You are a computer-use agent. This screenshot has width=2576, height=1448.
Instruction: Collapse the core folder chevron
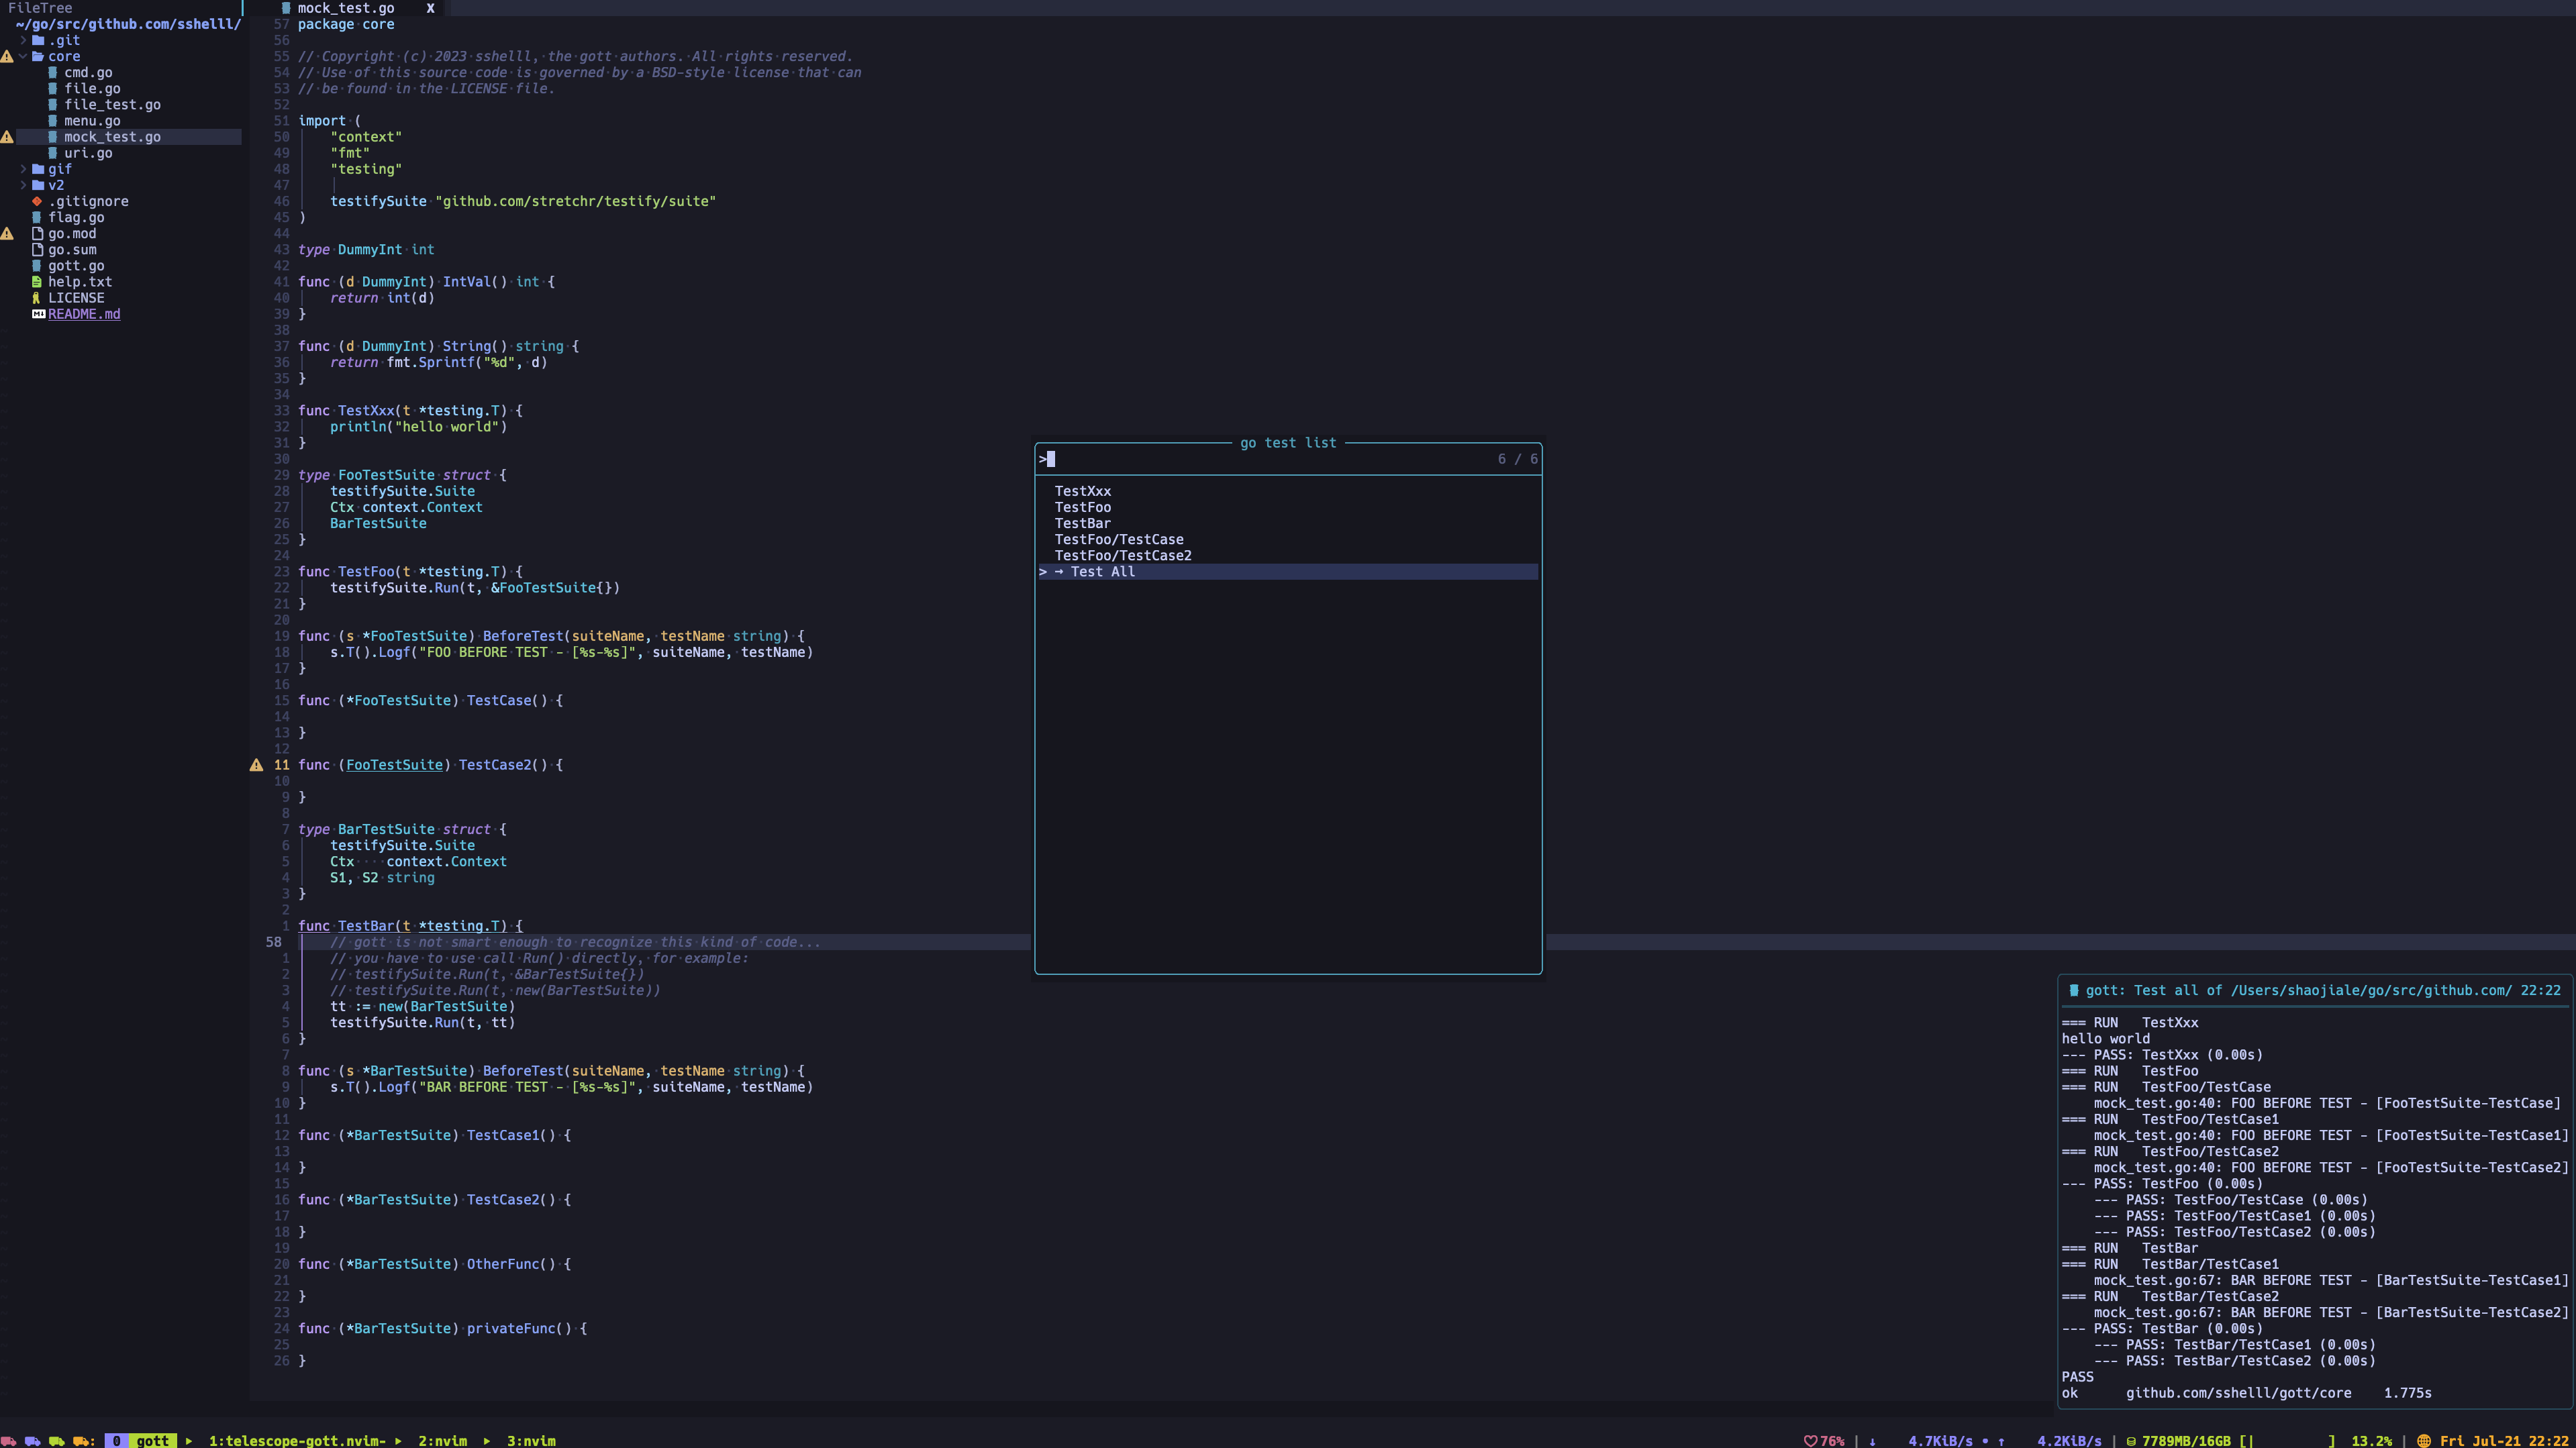[x=23, y=57]
